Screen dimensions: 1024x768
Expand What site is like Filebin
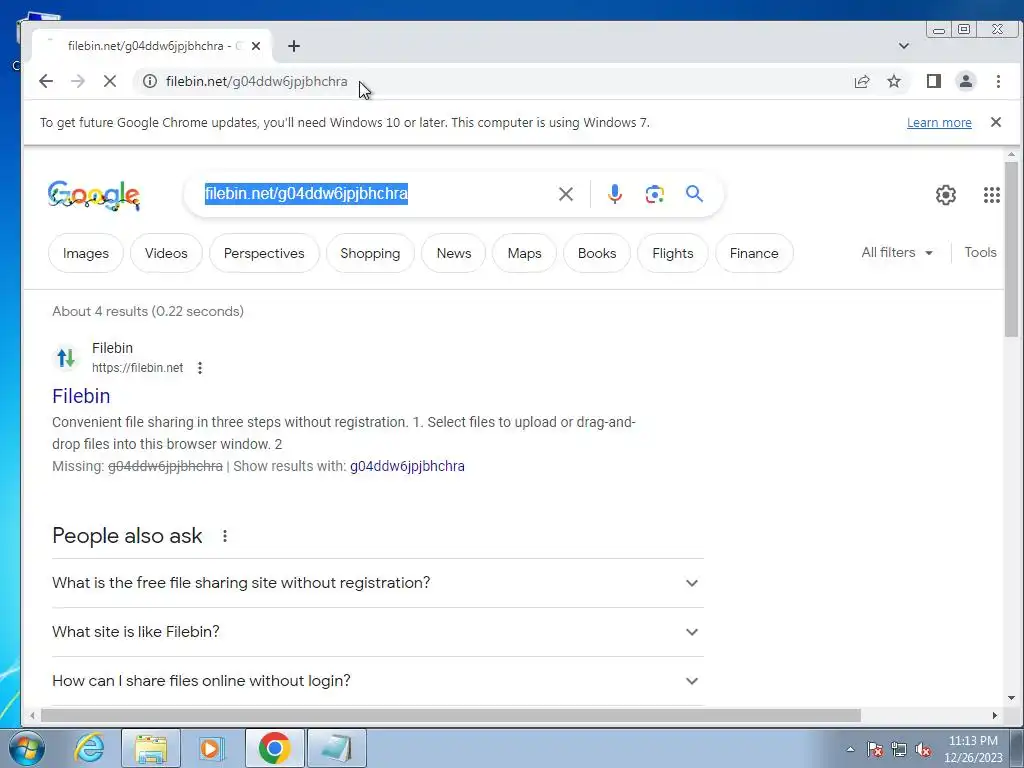[x=377, y=632]
